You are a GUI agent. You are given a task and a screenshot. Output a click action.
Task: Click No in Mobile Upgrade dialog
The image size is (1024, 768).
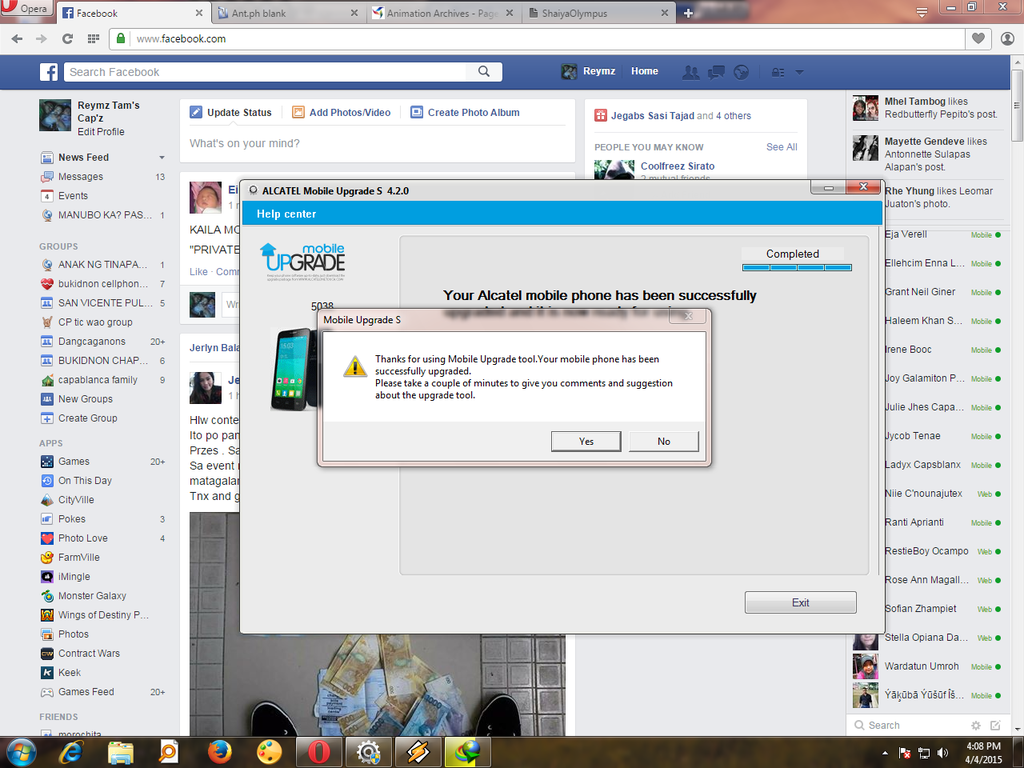pyautogui.click(x=663, y=441)
